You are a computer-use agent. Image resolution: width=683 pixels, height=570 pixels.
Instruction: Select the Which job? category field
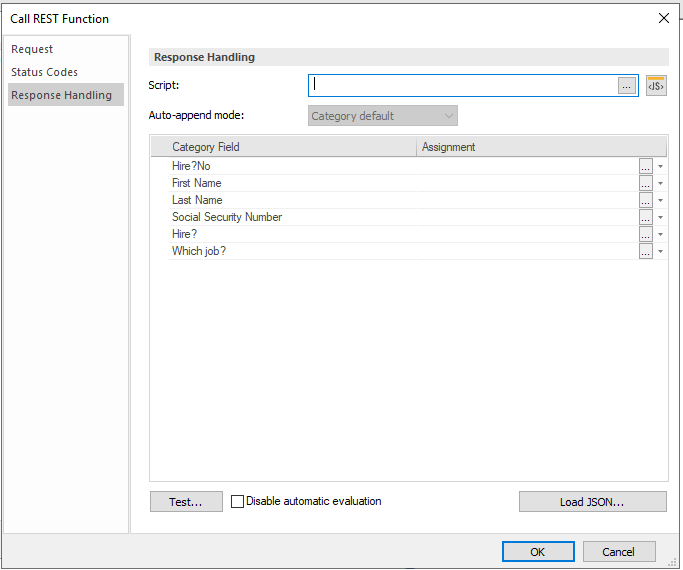pyautogui.click(x=199, y=251)
